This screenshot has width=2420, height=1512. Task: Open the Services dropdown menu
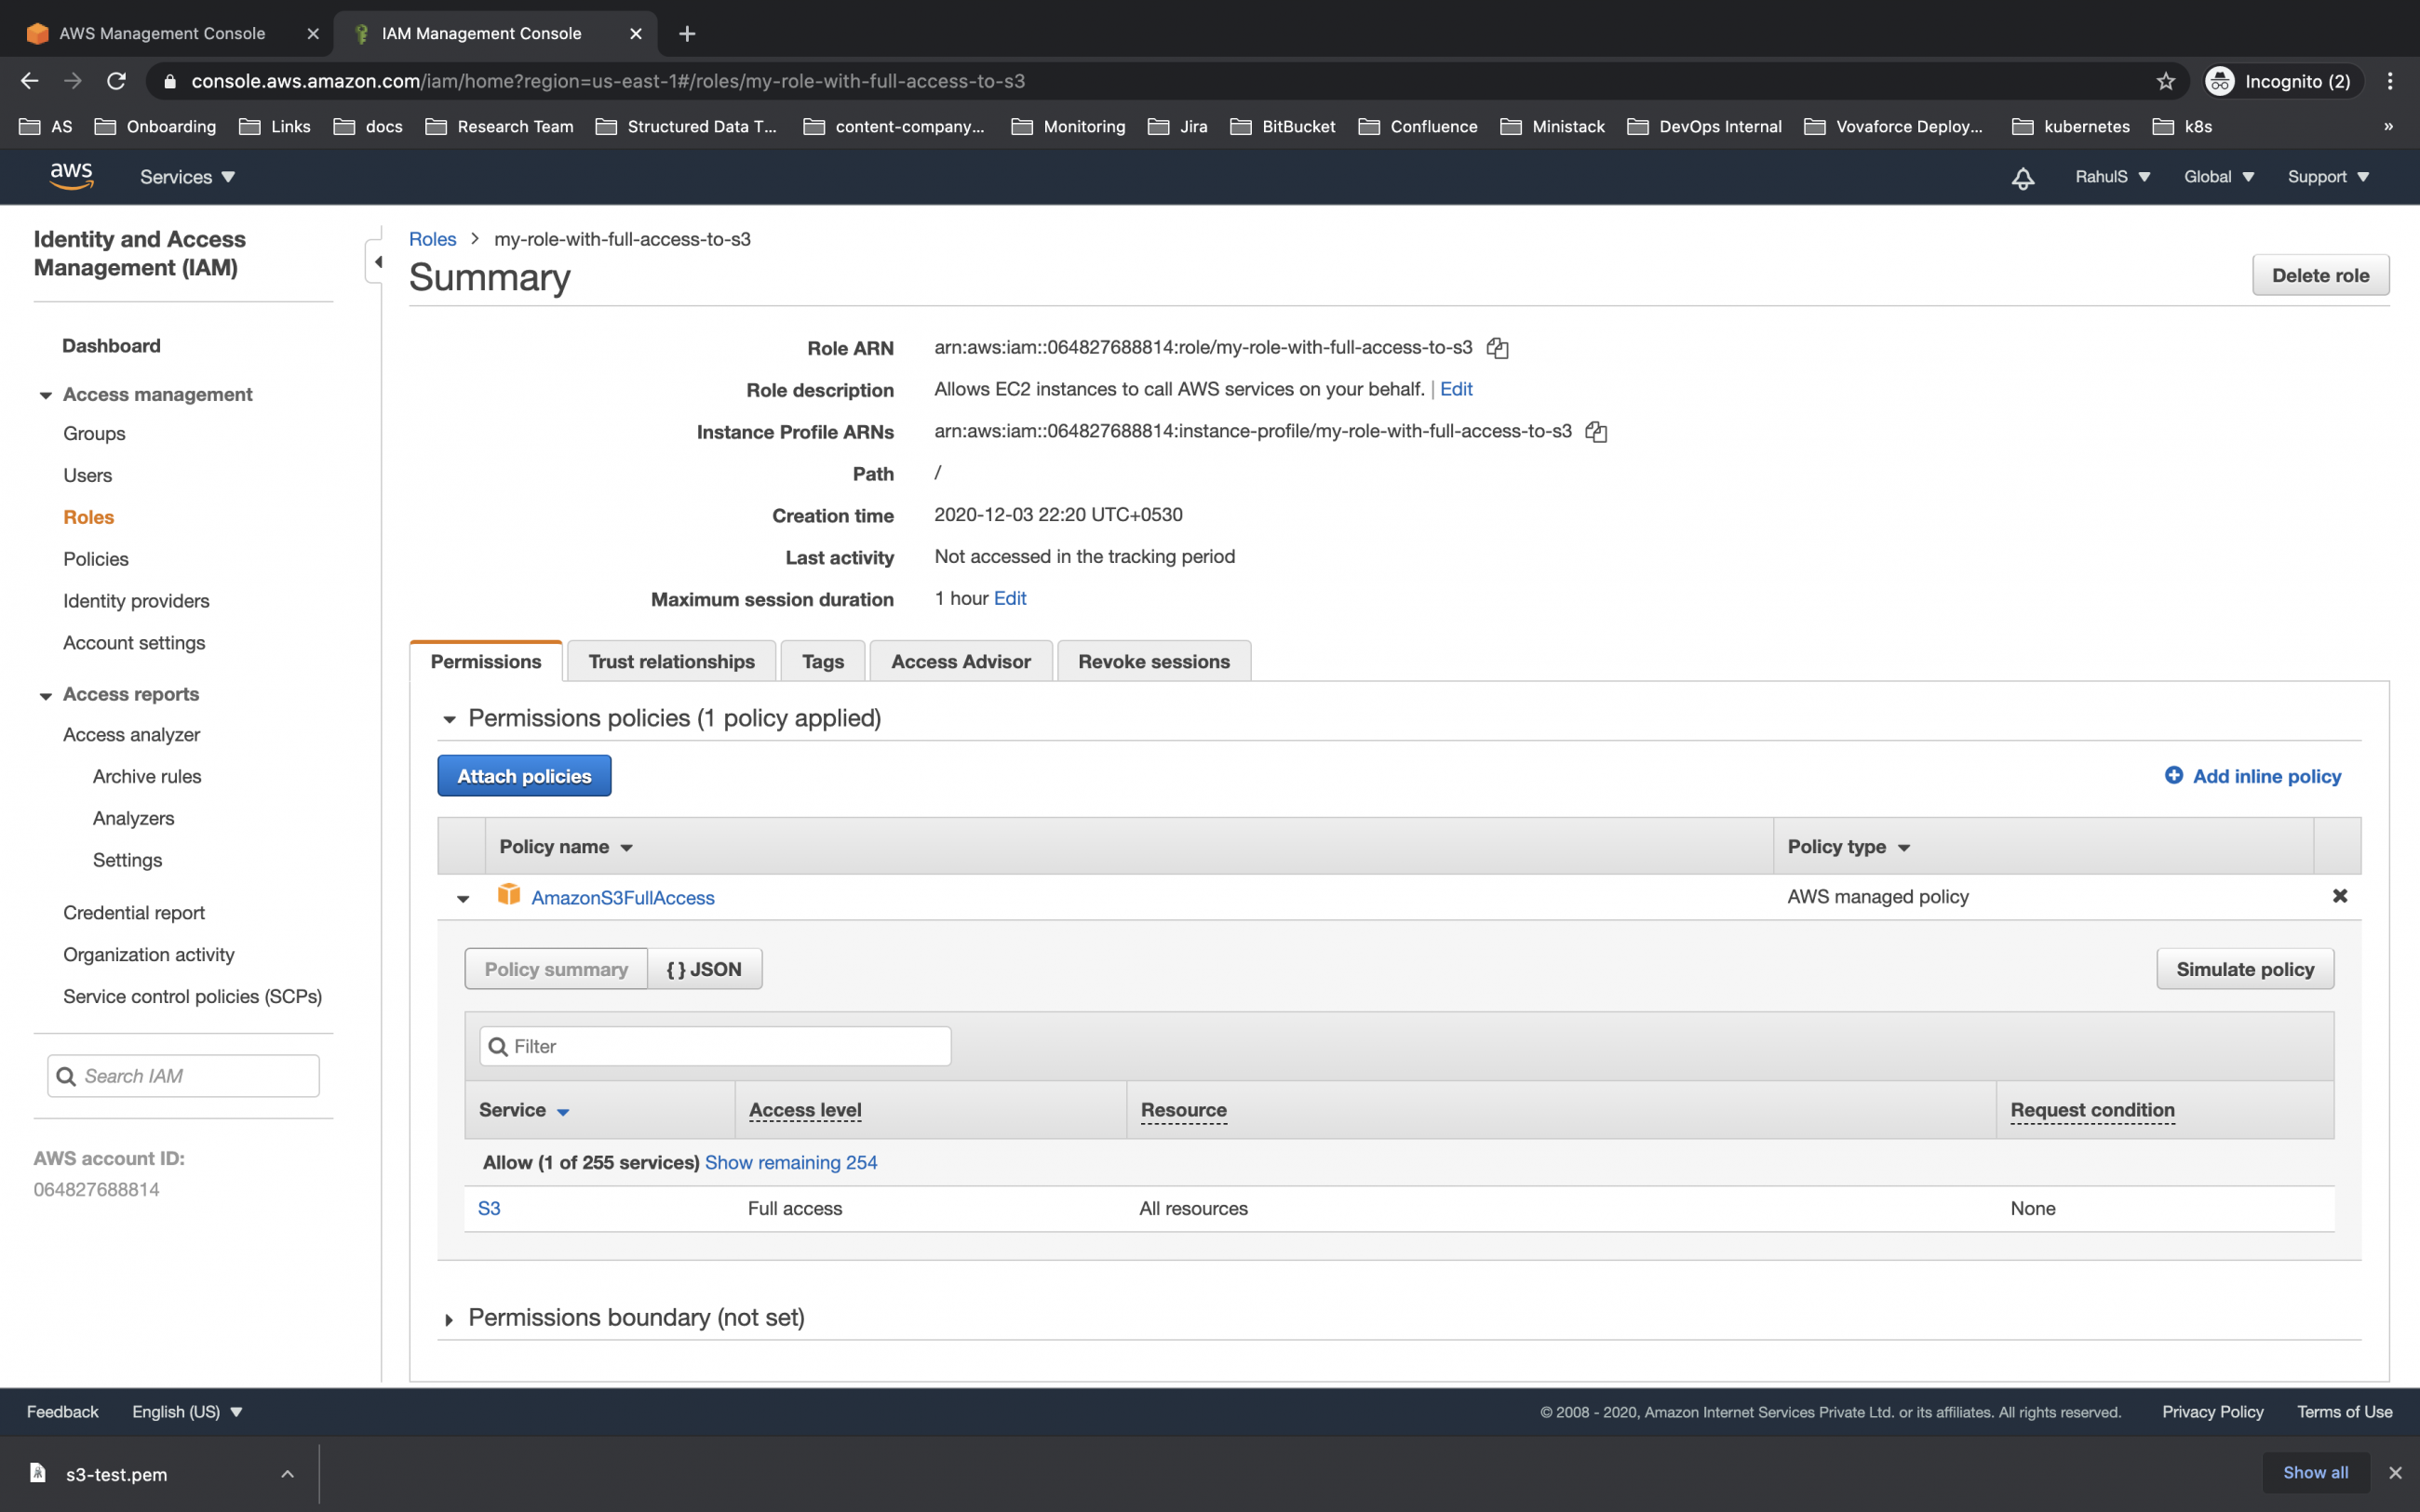[x=187, y=177]
